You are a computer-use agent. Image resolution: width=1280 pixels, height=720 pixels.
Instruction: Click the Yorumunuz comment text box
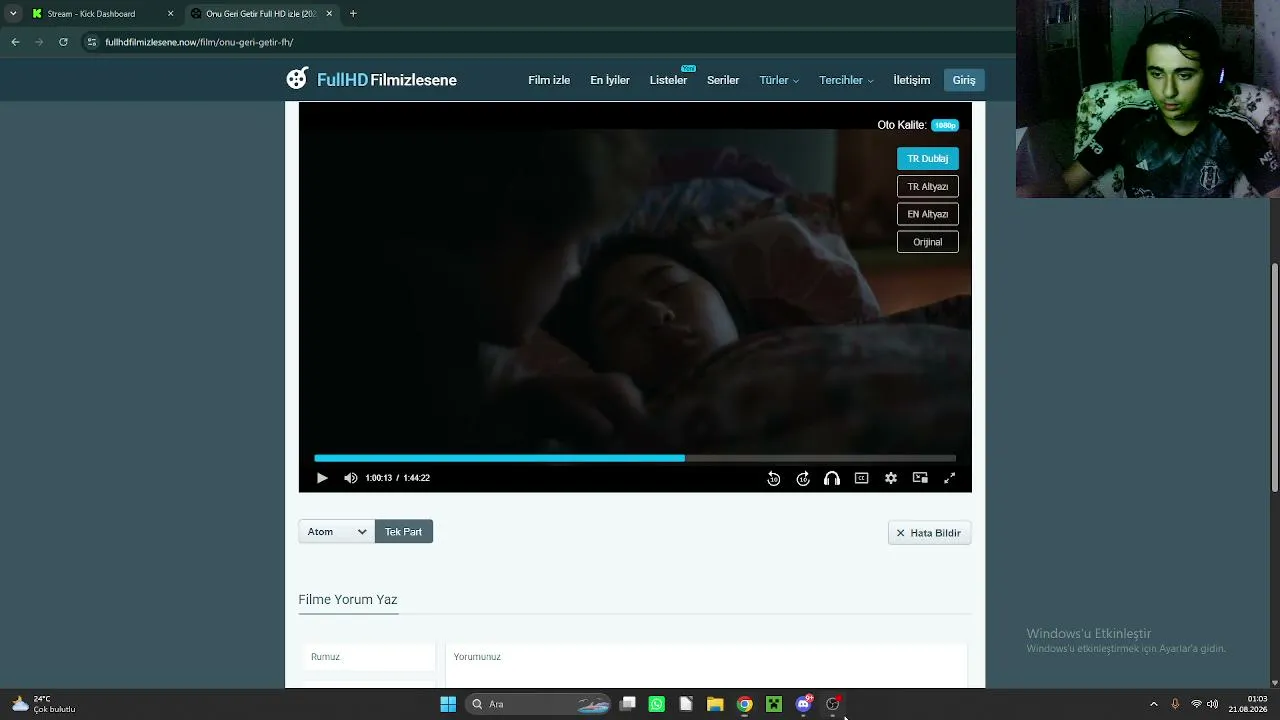tap(706, 665)
